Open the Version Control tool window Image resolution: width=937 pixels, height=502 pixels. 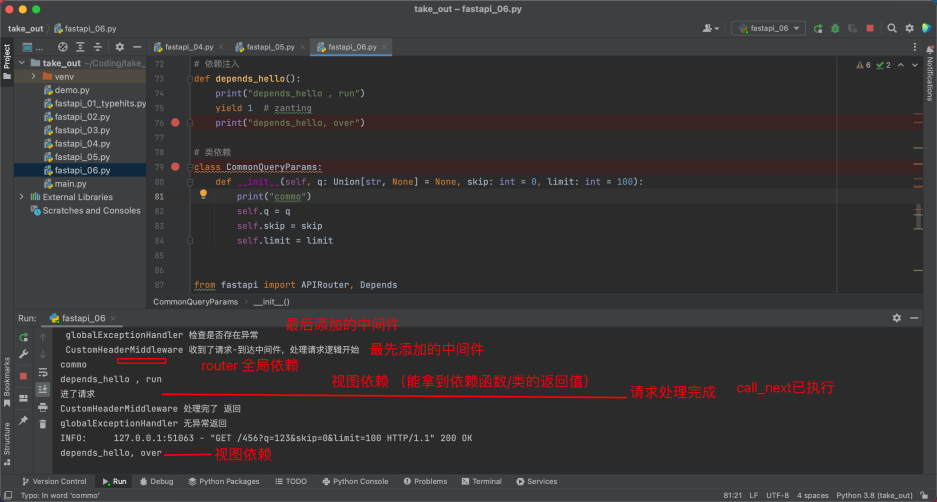54,481
